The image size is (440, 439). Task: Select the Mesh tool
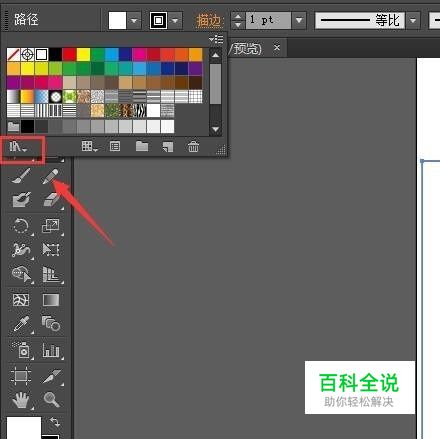[x=21, y=300]
